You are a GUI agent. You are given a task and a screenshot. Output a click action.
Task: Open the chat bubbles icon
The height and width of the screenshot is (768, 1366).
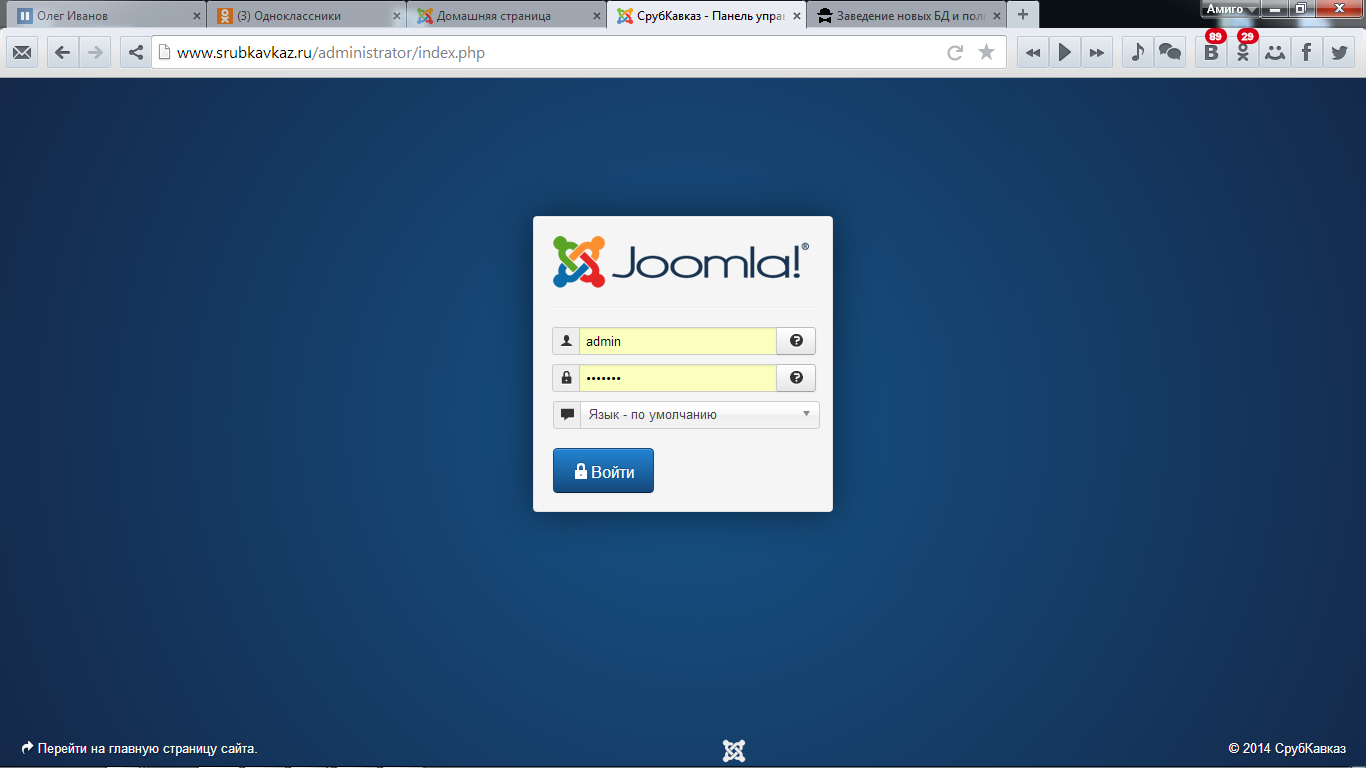click(x=1169, y=53)
